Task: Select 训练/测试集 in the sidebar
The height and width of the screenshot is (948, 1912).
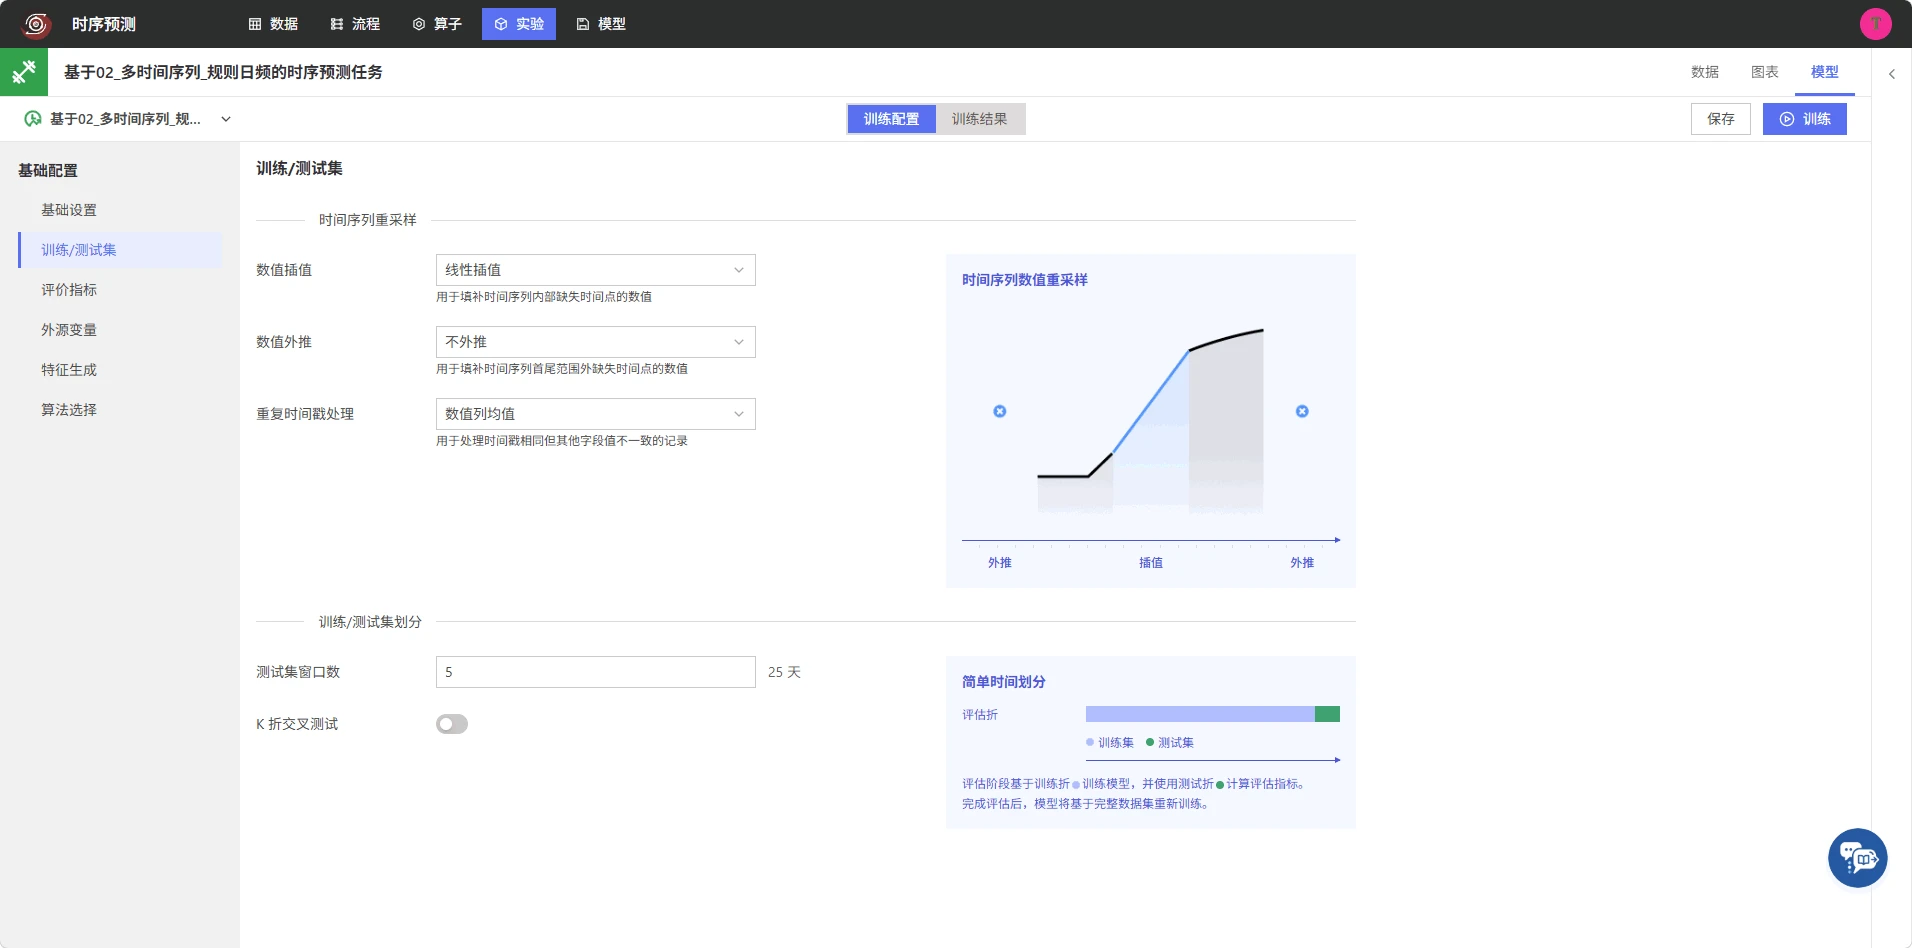Action: tap(120, 250)
